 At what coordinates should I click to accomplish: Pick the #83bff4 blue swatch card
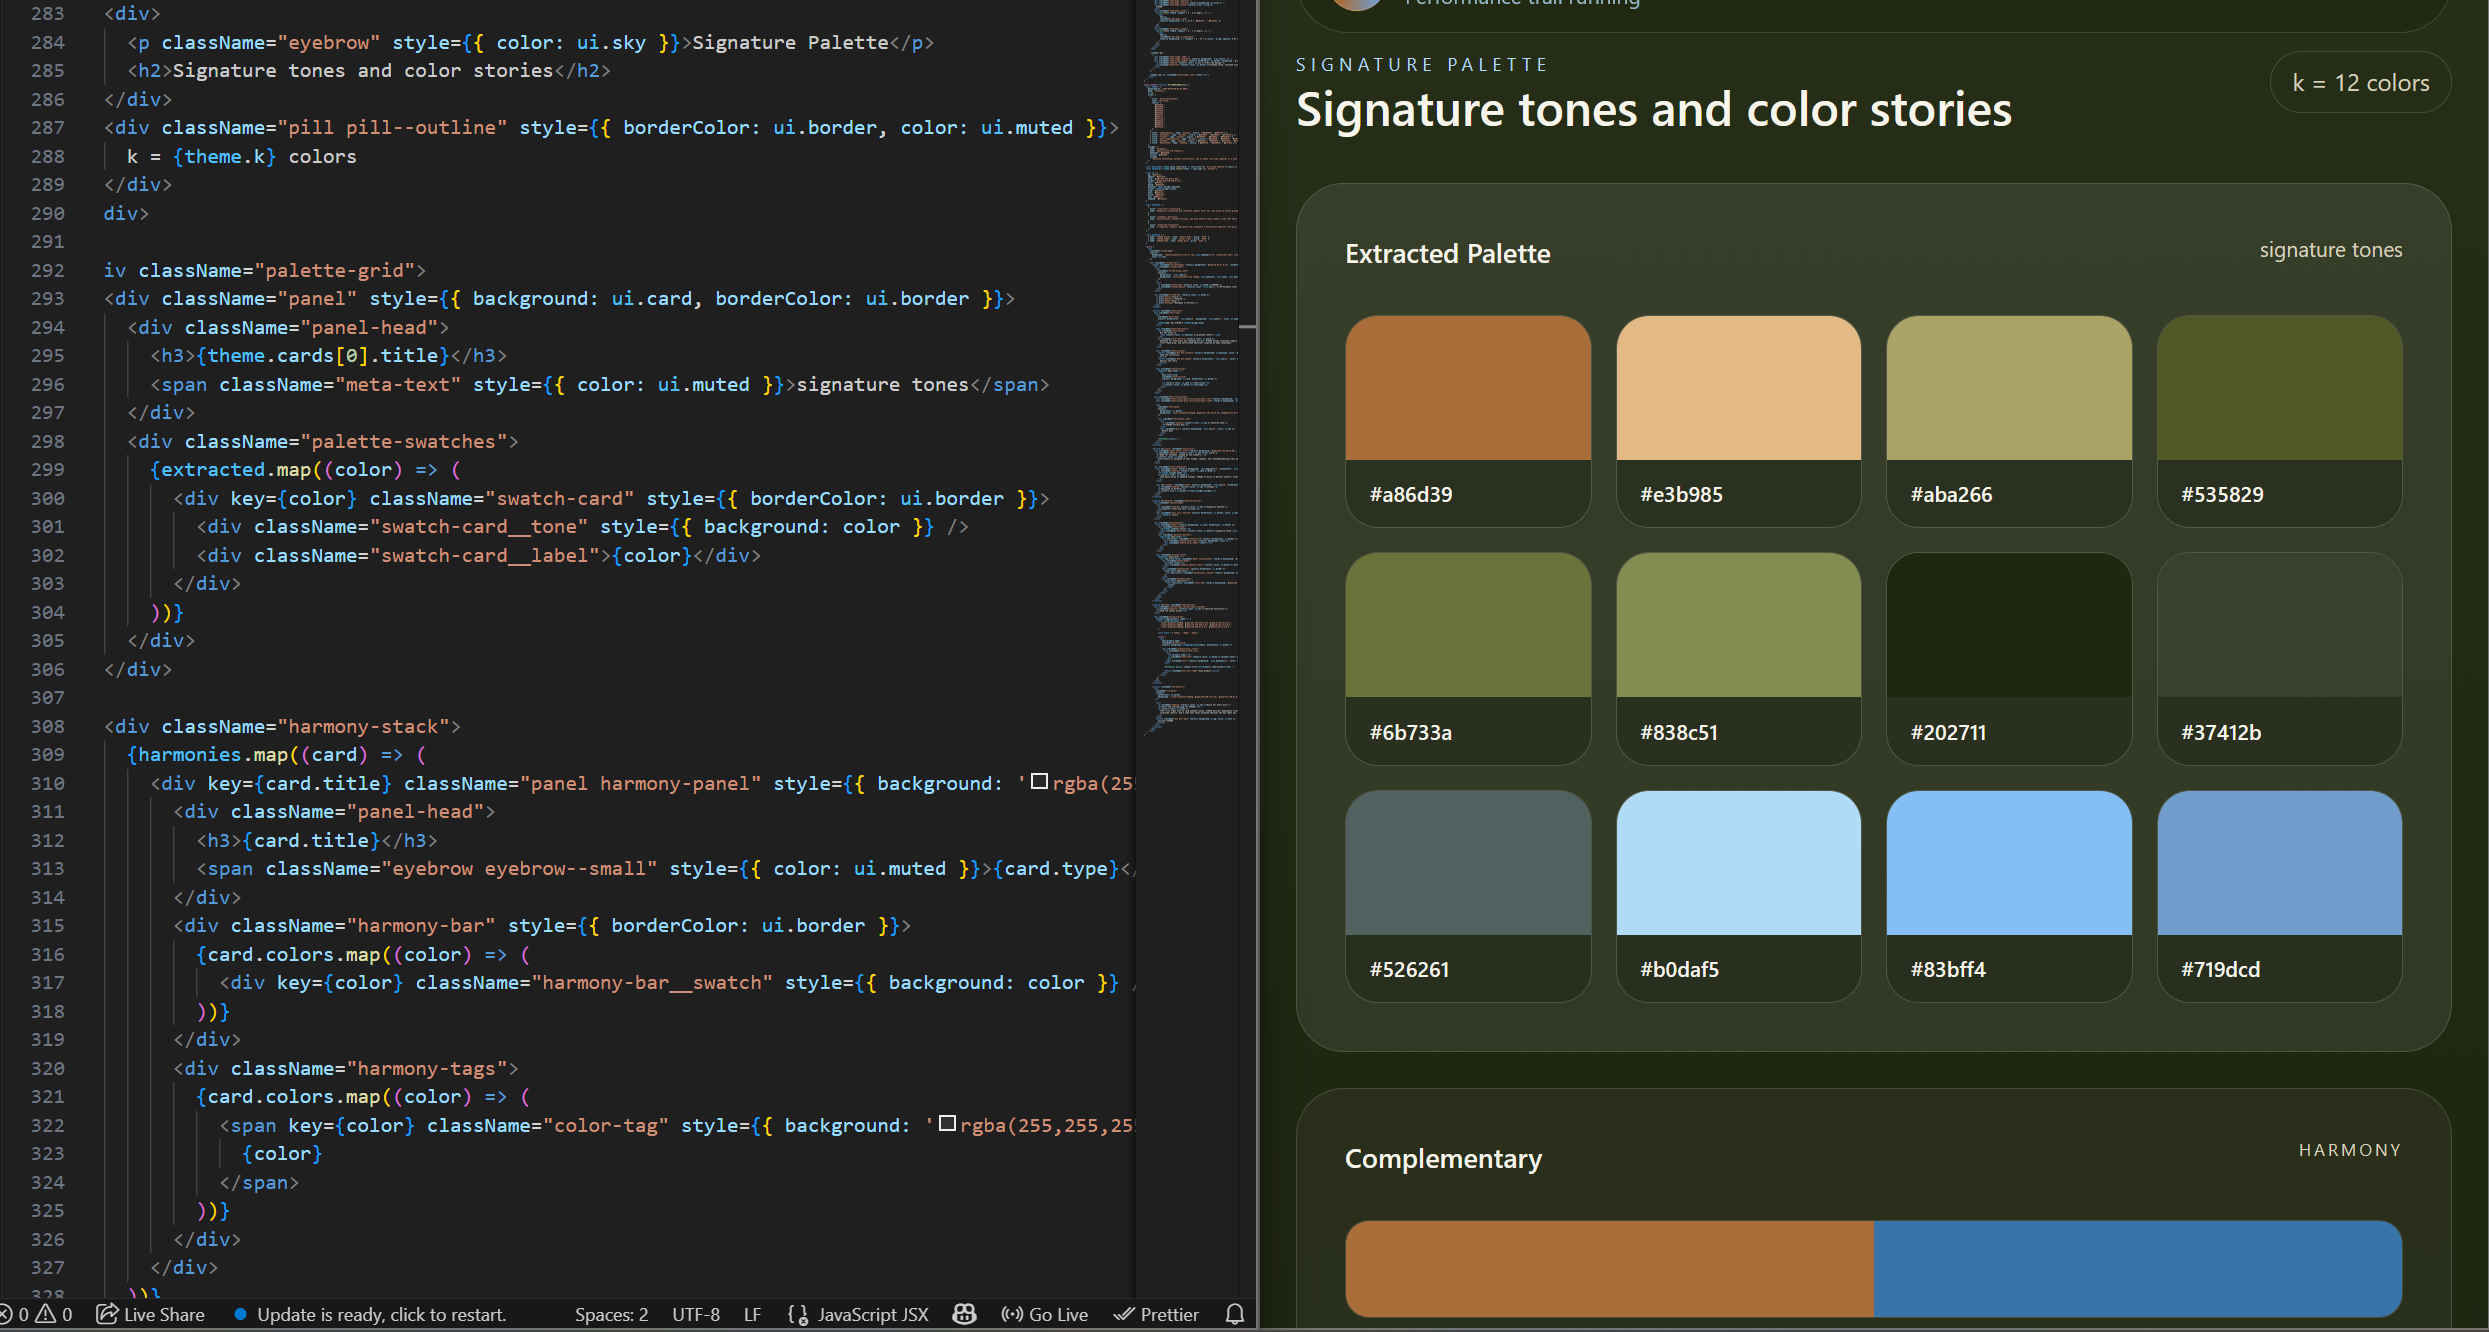2008,895
